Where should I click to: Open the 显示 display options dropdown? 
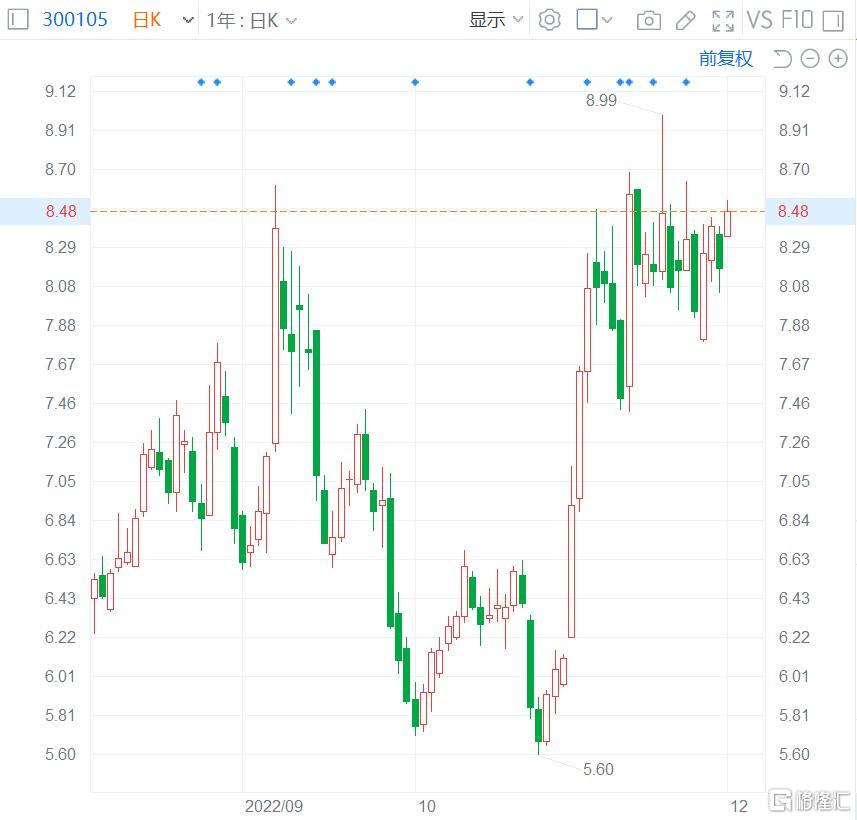[496, 20]
